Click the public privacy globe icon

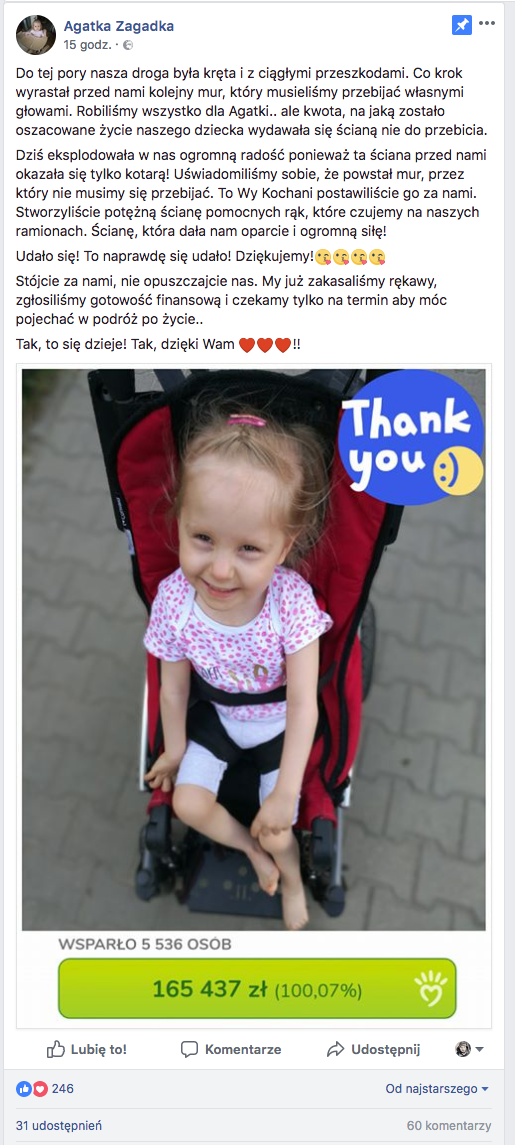coord(128,45)
